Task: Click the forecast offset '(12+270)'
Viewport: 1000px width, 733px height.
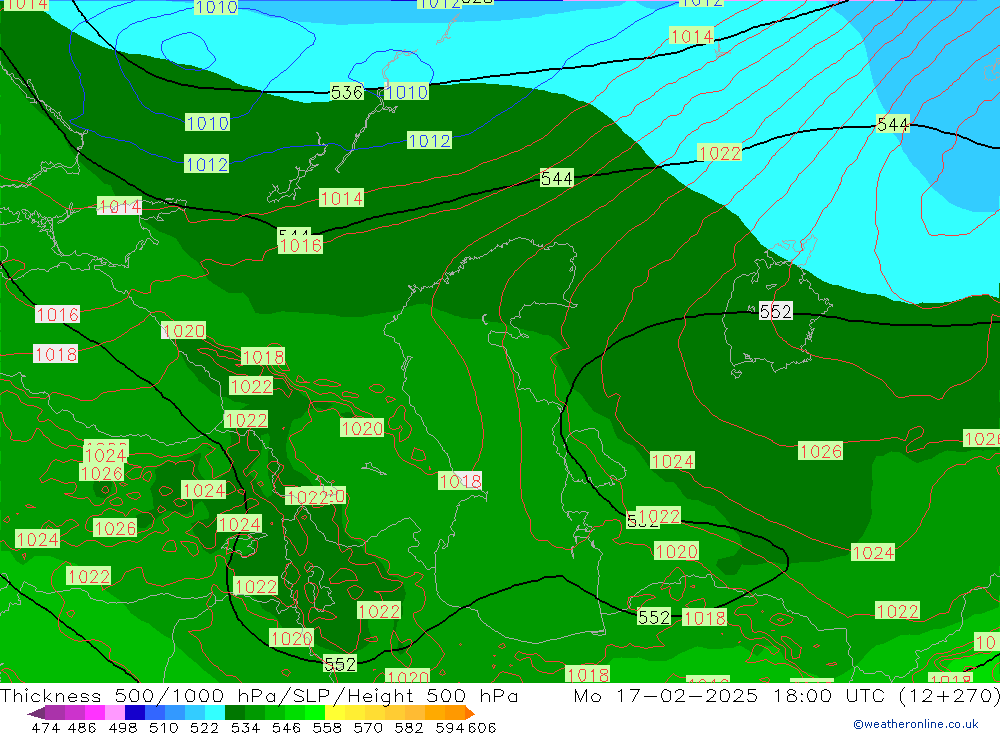Action: click(948, 695)
